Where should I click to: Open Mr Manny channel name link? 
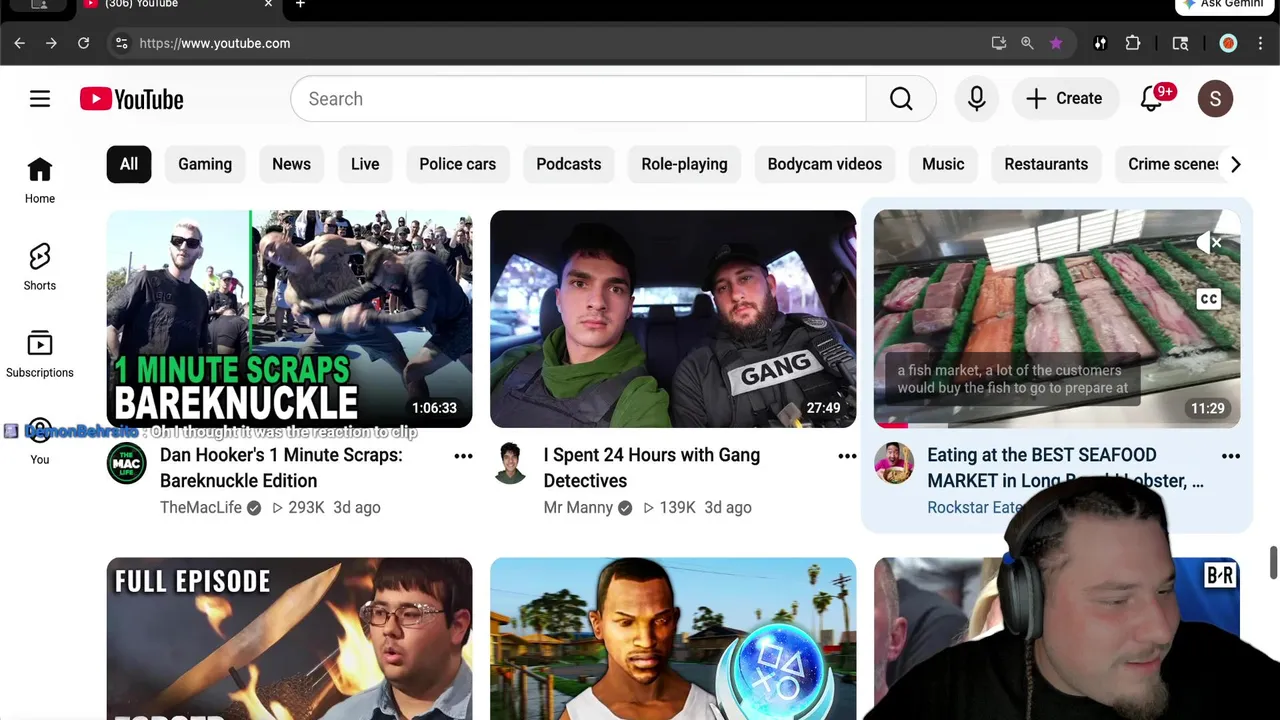pyautogui.click(x=578, y=507)
